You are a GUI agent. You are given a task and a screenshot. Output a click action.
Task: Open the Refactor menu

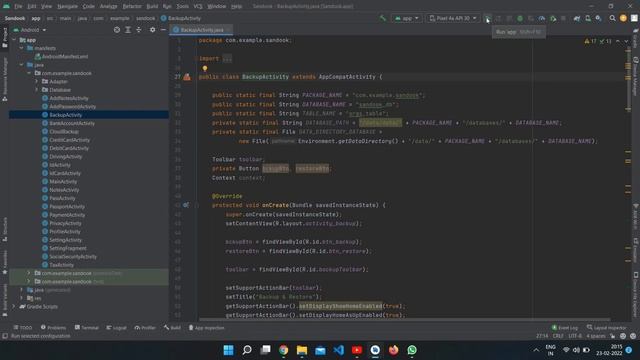[x=132, y=7]
